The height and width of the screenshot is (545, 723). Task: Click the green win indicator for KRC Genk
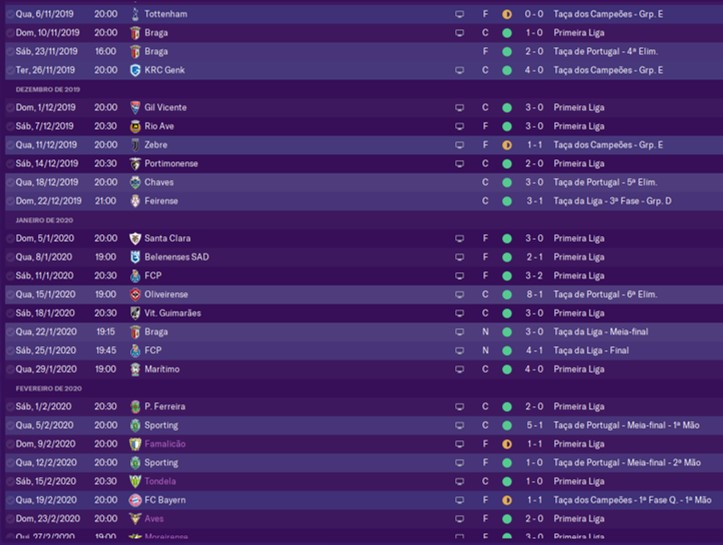coord(507,70)
